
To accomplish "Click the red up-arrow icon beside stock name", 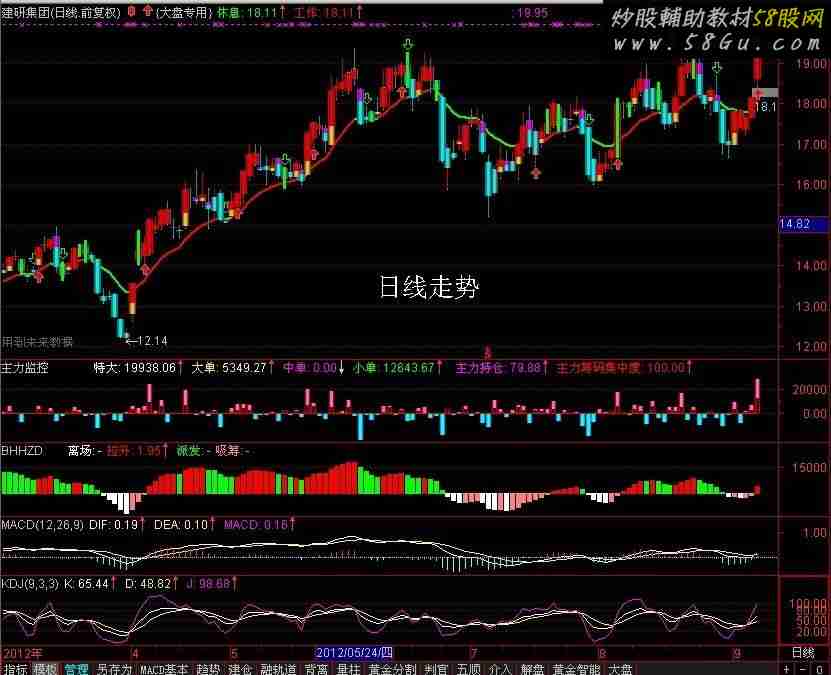I will tap(147, 11).
